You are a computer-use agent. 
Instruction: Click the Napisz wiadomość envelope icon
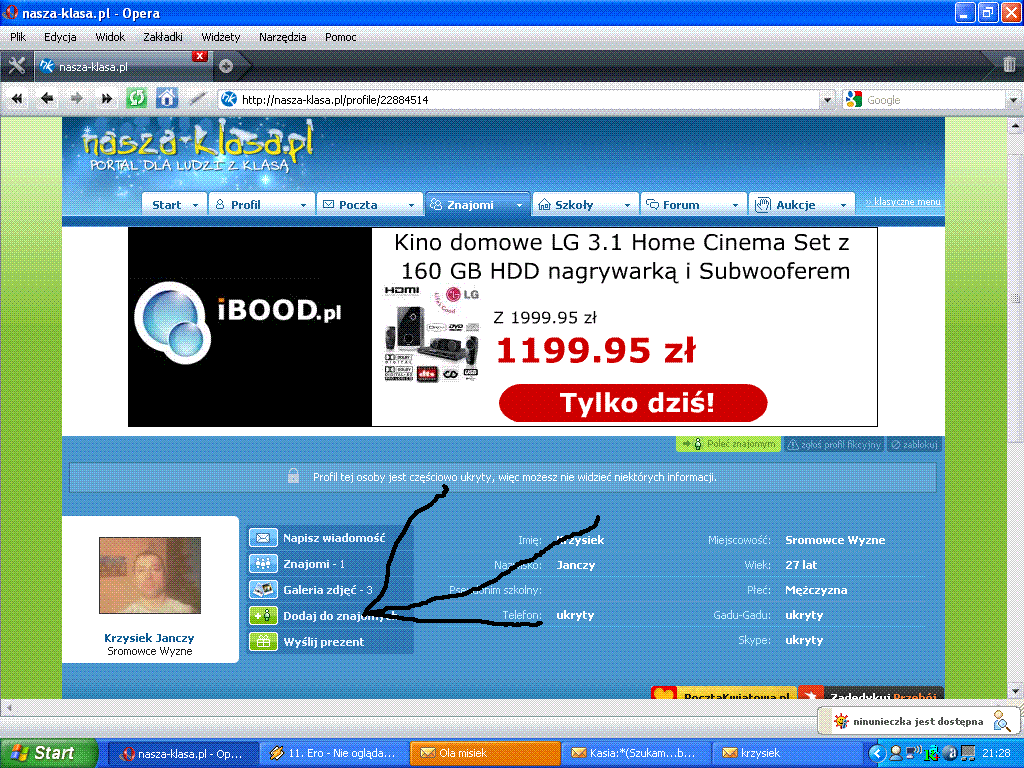(x=263, y=538)
